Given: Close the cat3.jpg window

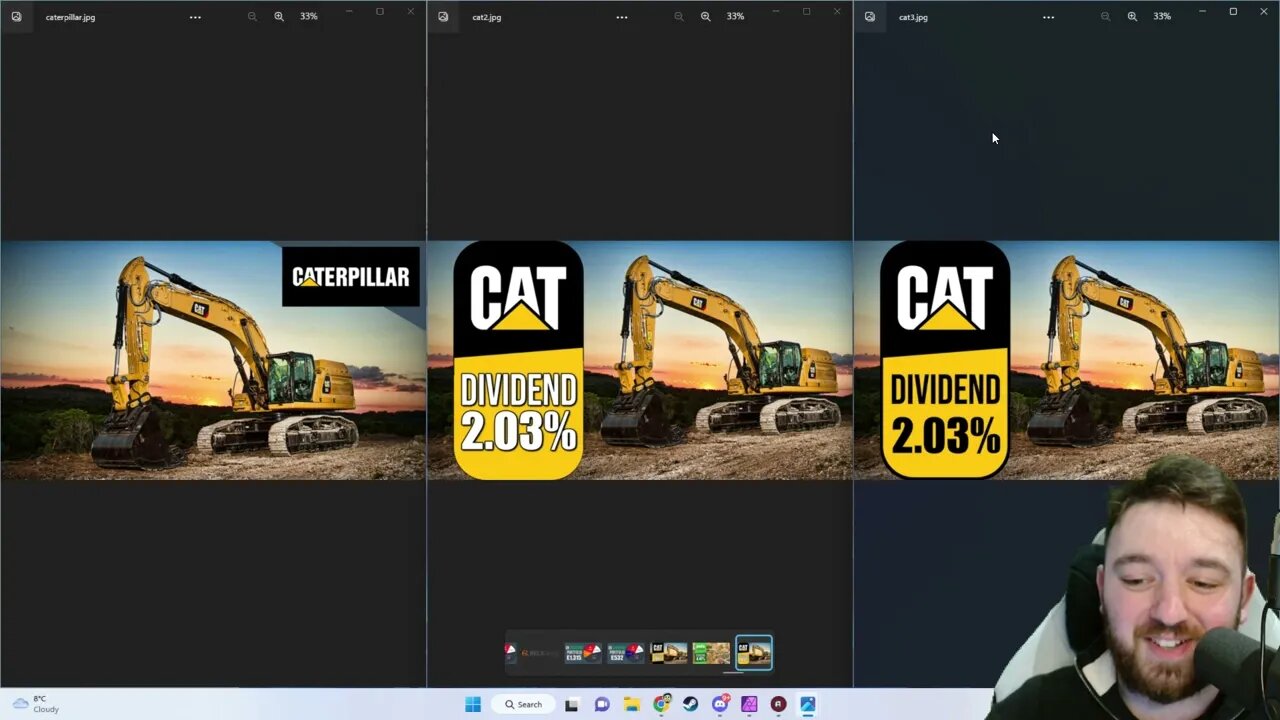Looking at the screenshot, I should coord(1264,11).
